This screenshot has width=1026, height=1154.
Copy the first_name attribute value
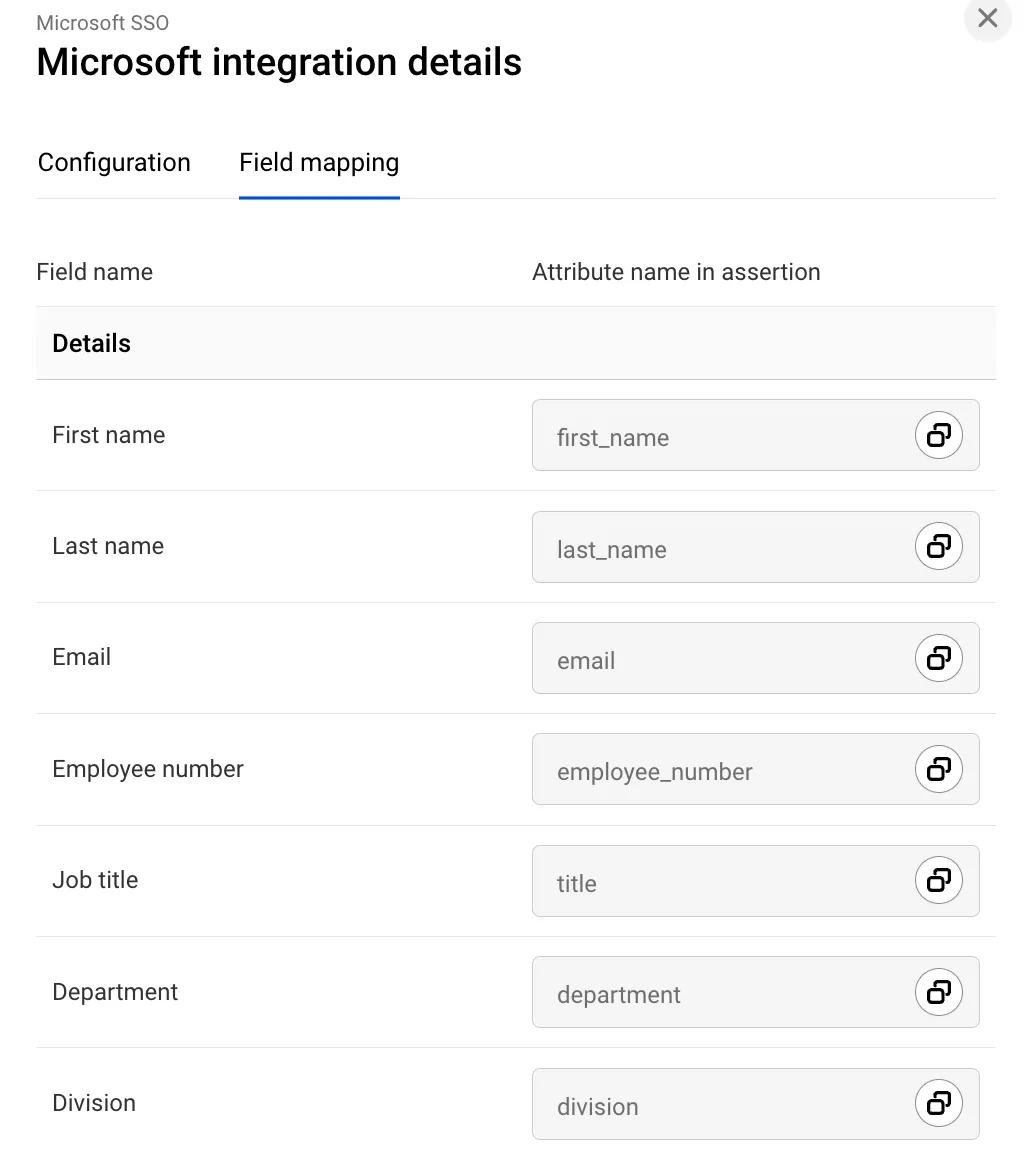[938, 435]
